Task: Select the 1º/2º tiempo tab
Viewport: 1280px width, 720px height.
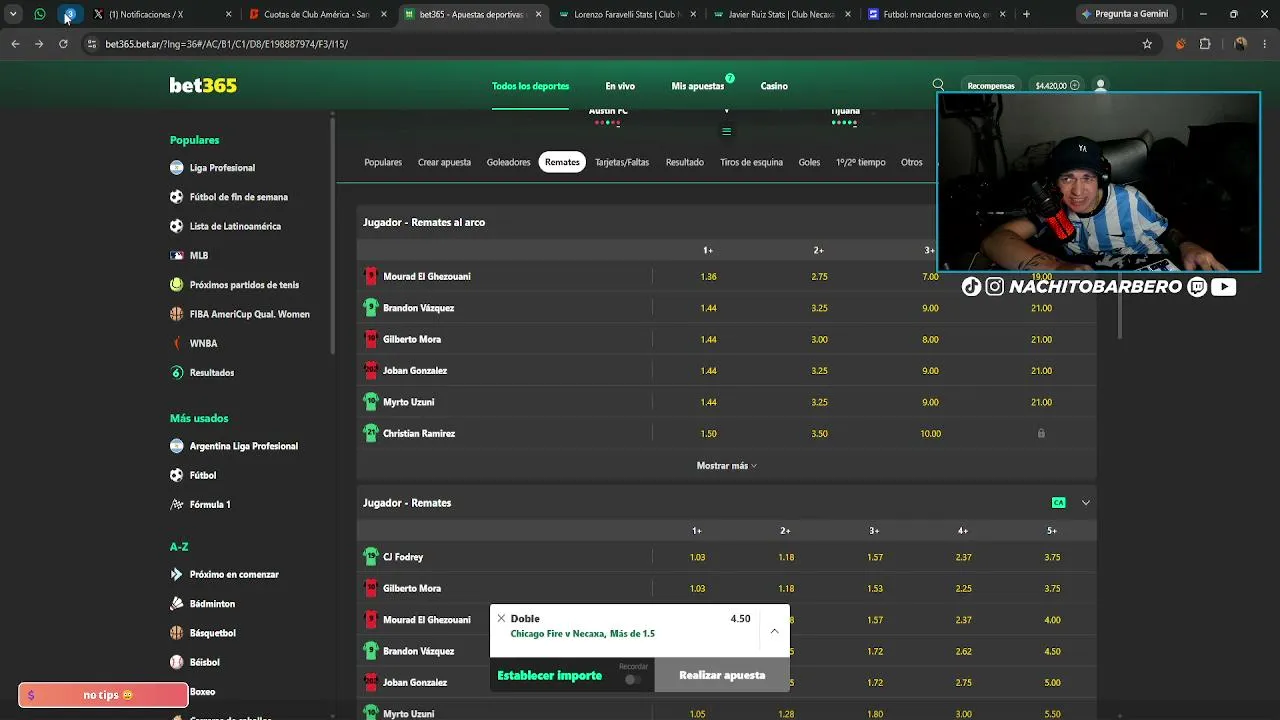Action: click(861, 162)
